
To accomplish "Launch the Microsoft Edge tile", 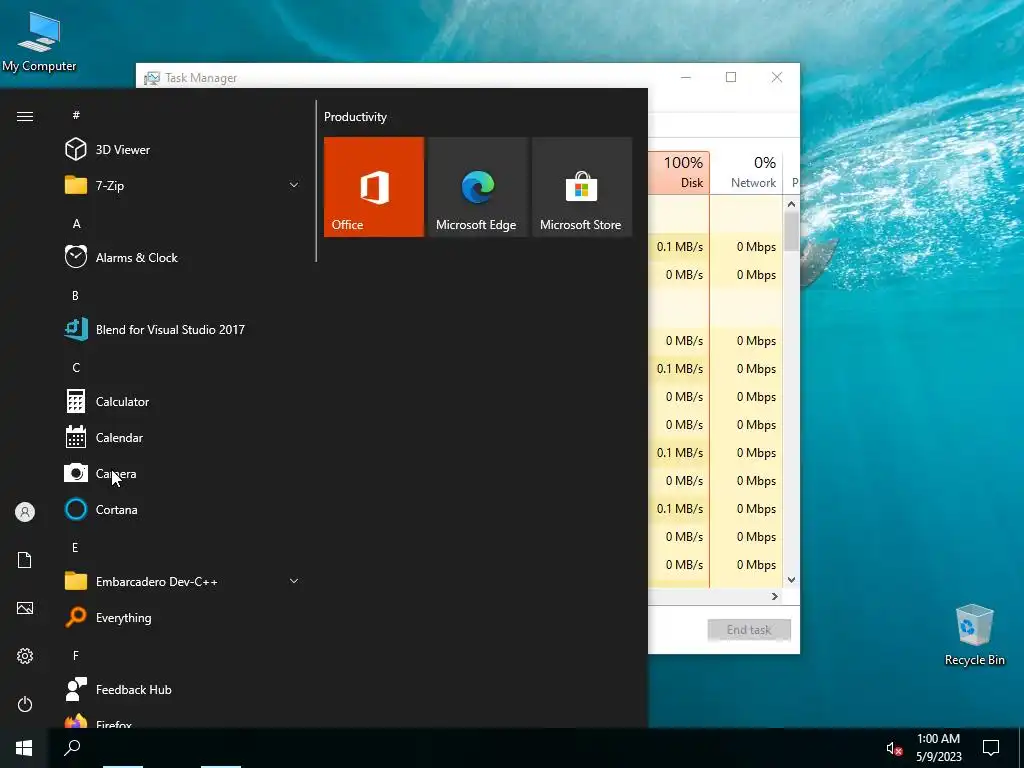I will click(x=477, y=187).
